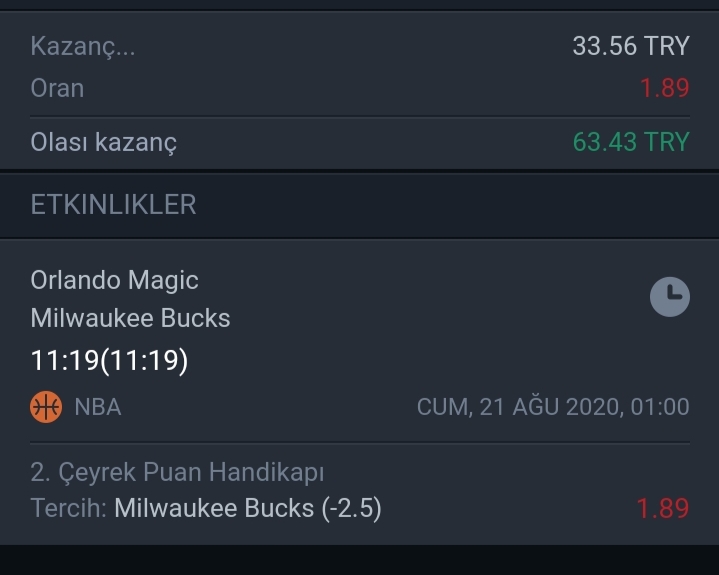Tap the 1.89 odds beside the selection
Viewport: 719px width, 575px height.
(663, 508)
